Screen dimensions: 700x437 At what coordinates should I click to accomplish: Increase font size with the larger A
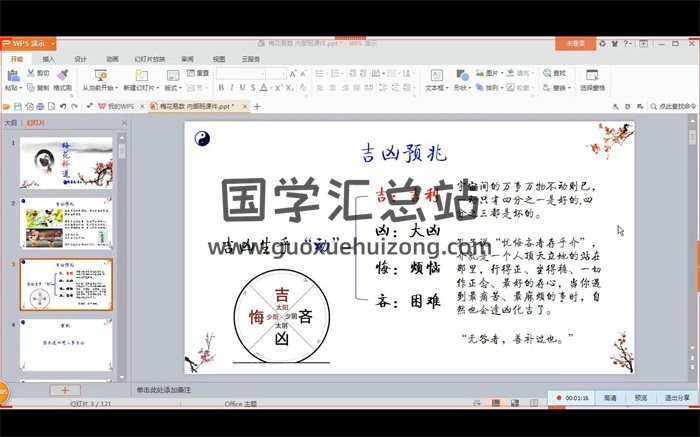293,74
